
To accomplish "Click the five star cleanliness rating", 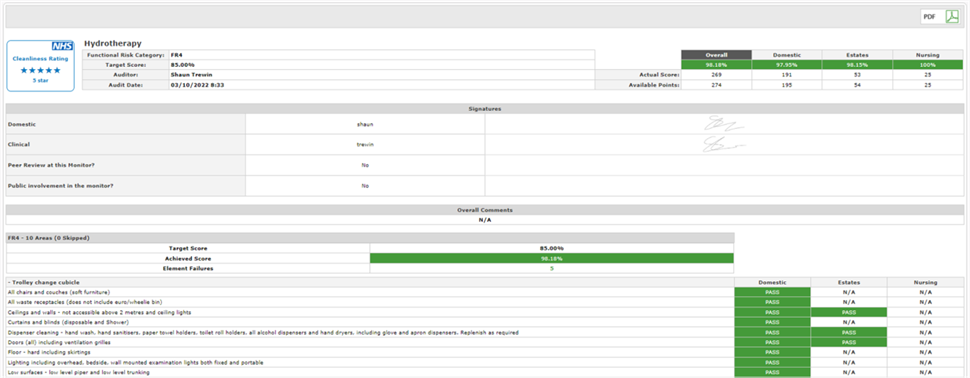I will click(x=41, y=70).
